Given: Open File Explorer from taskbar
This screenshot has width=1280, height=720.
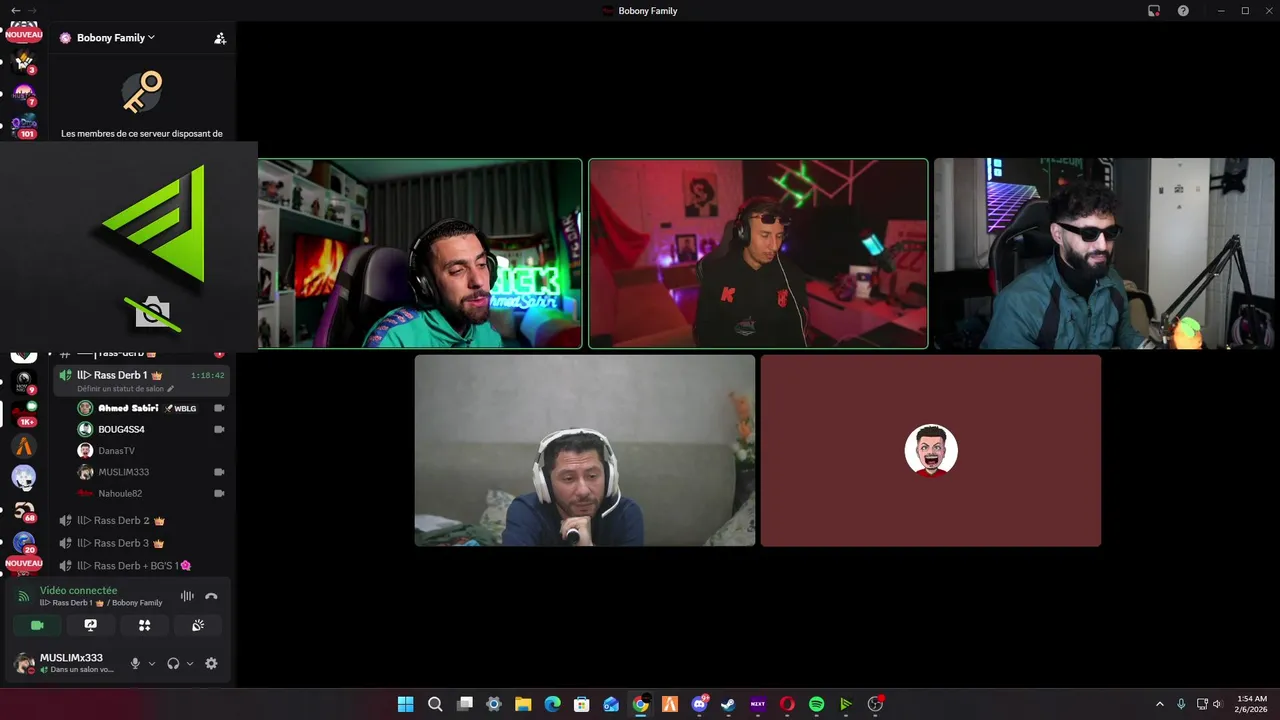Looking at the screenshot, I should point(523,704).
